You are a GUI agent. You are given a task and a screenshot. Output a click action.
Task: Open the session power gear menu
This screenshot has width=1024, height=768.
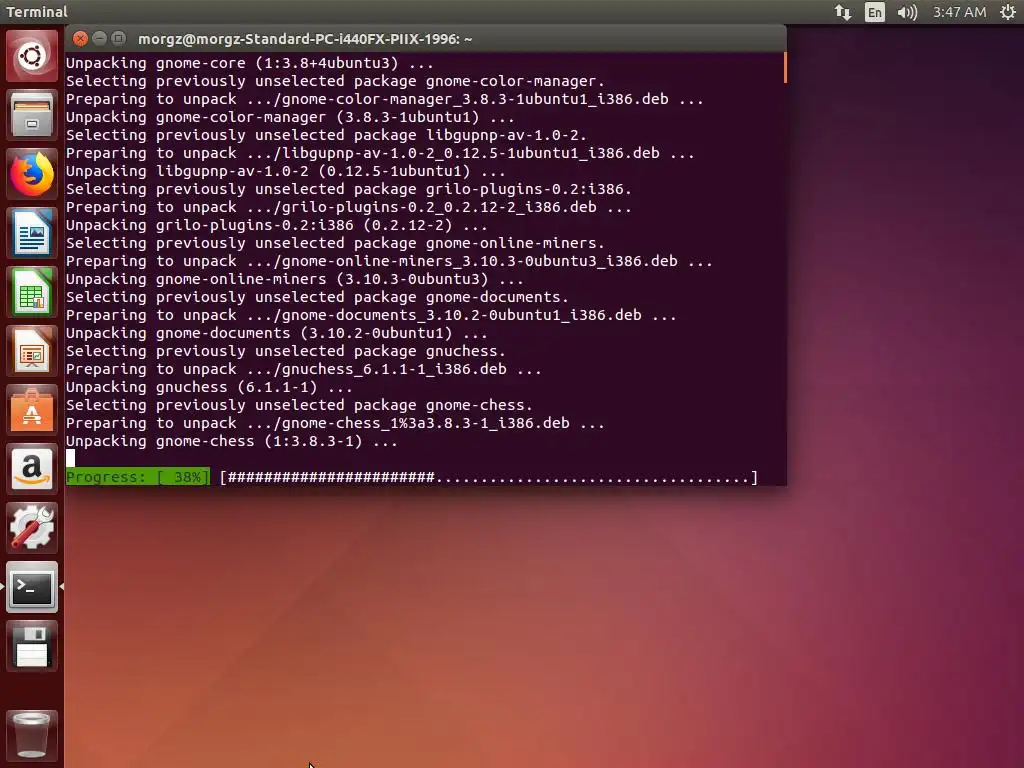[1008, 12]
